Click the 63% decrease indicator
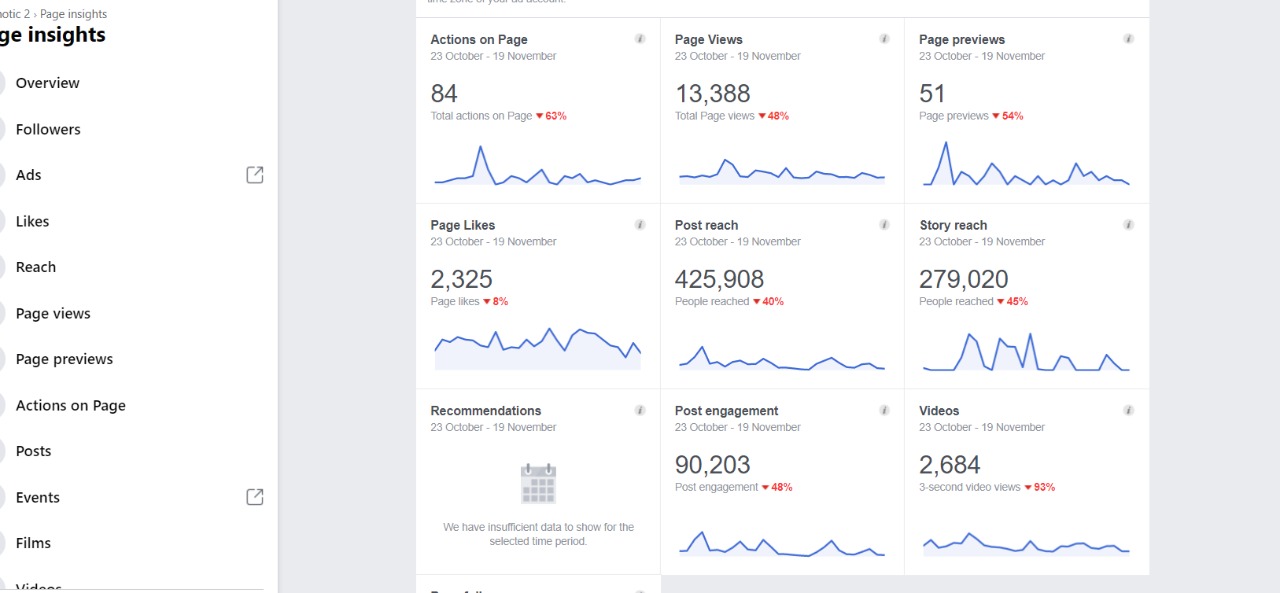1280x593 pixels. pyautogui.click(x=551, y=116)
